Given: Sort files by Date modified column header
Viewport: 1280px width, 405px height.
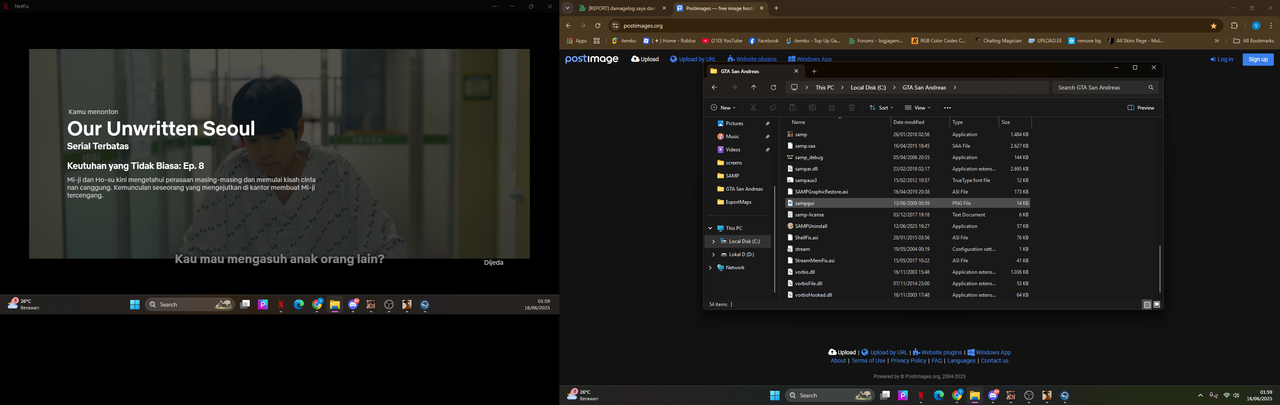Looking at the screenshot, I should [x=918, y=122].
